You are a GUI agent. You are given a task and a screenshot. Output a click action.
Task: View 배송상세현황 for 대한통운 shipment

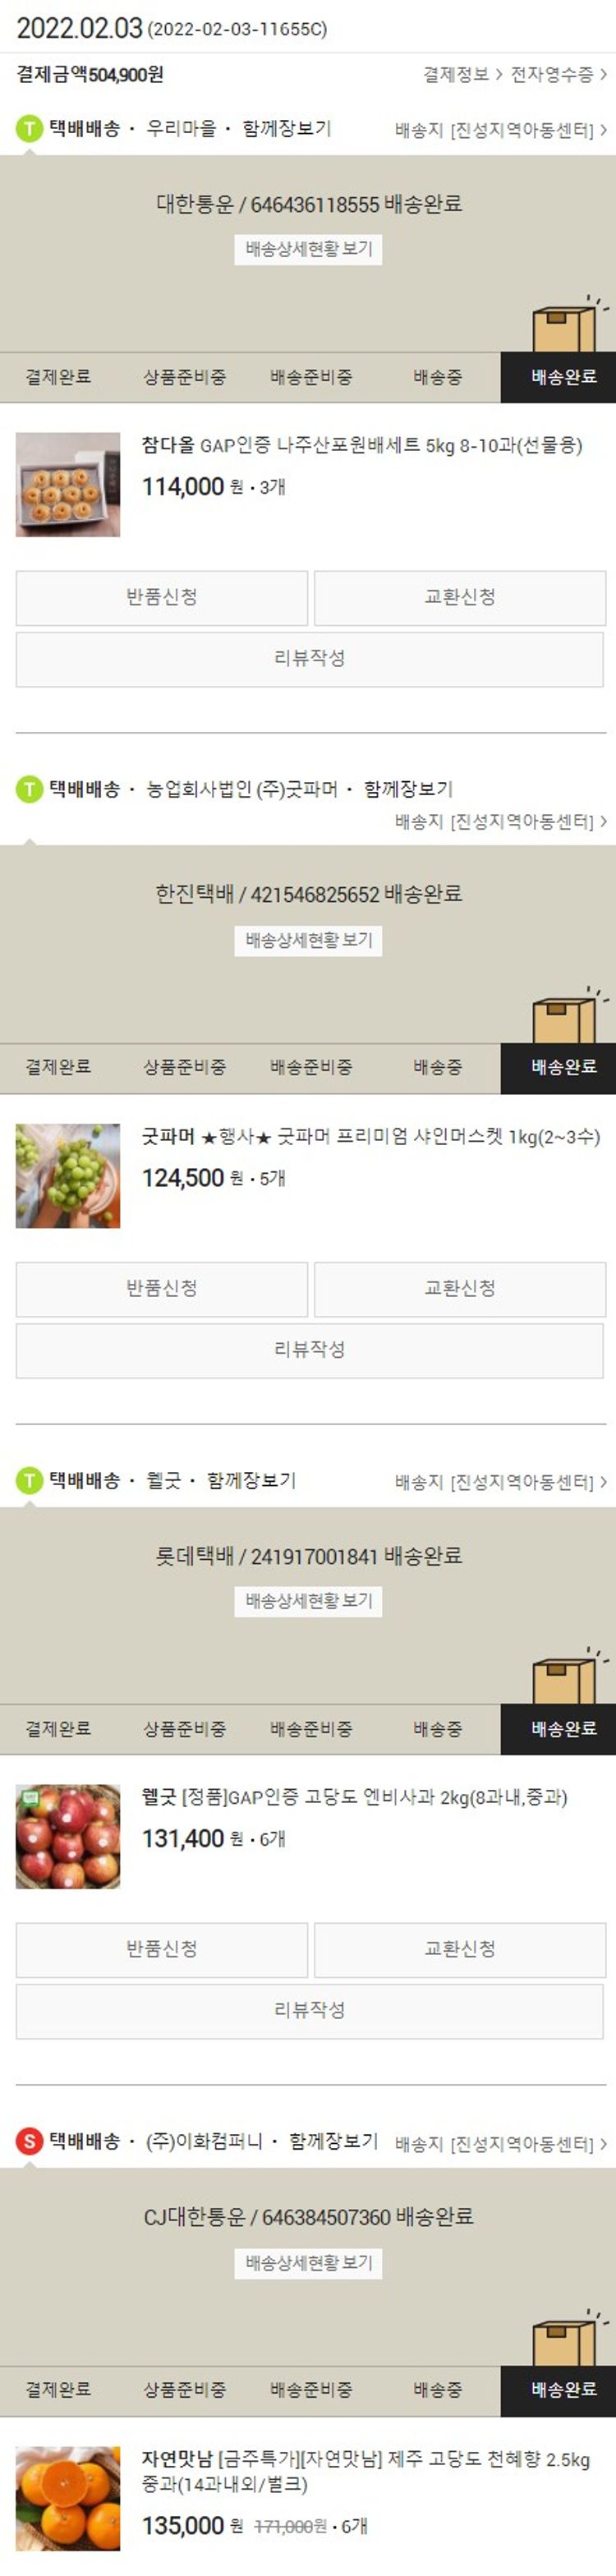[x=309, y=249]
